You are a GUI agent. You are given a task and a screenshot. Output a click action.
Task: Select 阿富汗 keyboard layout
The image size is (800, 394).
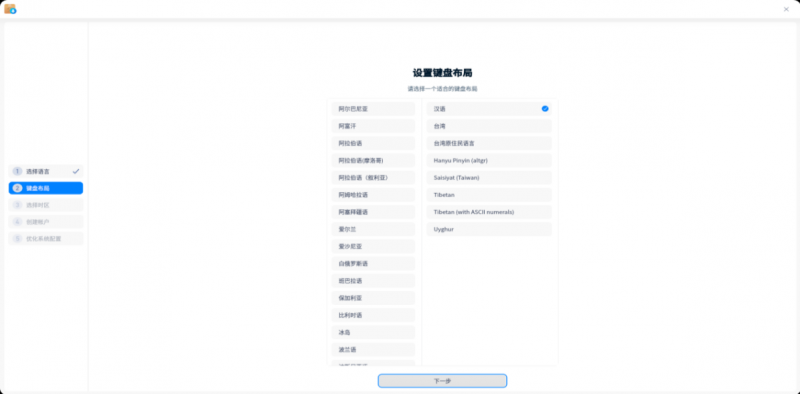(373, 126)
